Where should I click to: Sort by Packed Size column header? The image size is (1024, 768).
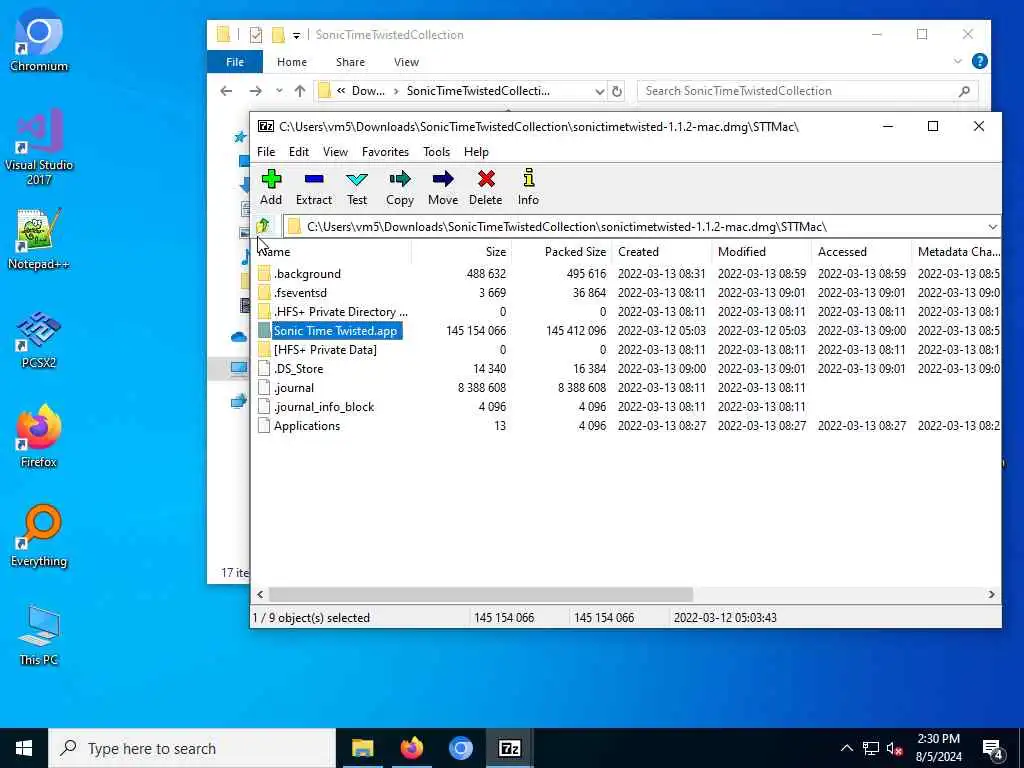click(x=561, y=251)
